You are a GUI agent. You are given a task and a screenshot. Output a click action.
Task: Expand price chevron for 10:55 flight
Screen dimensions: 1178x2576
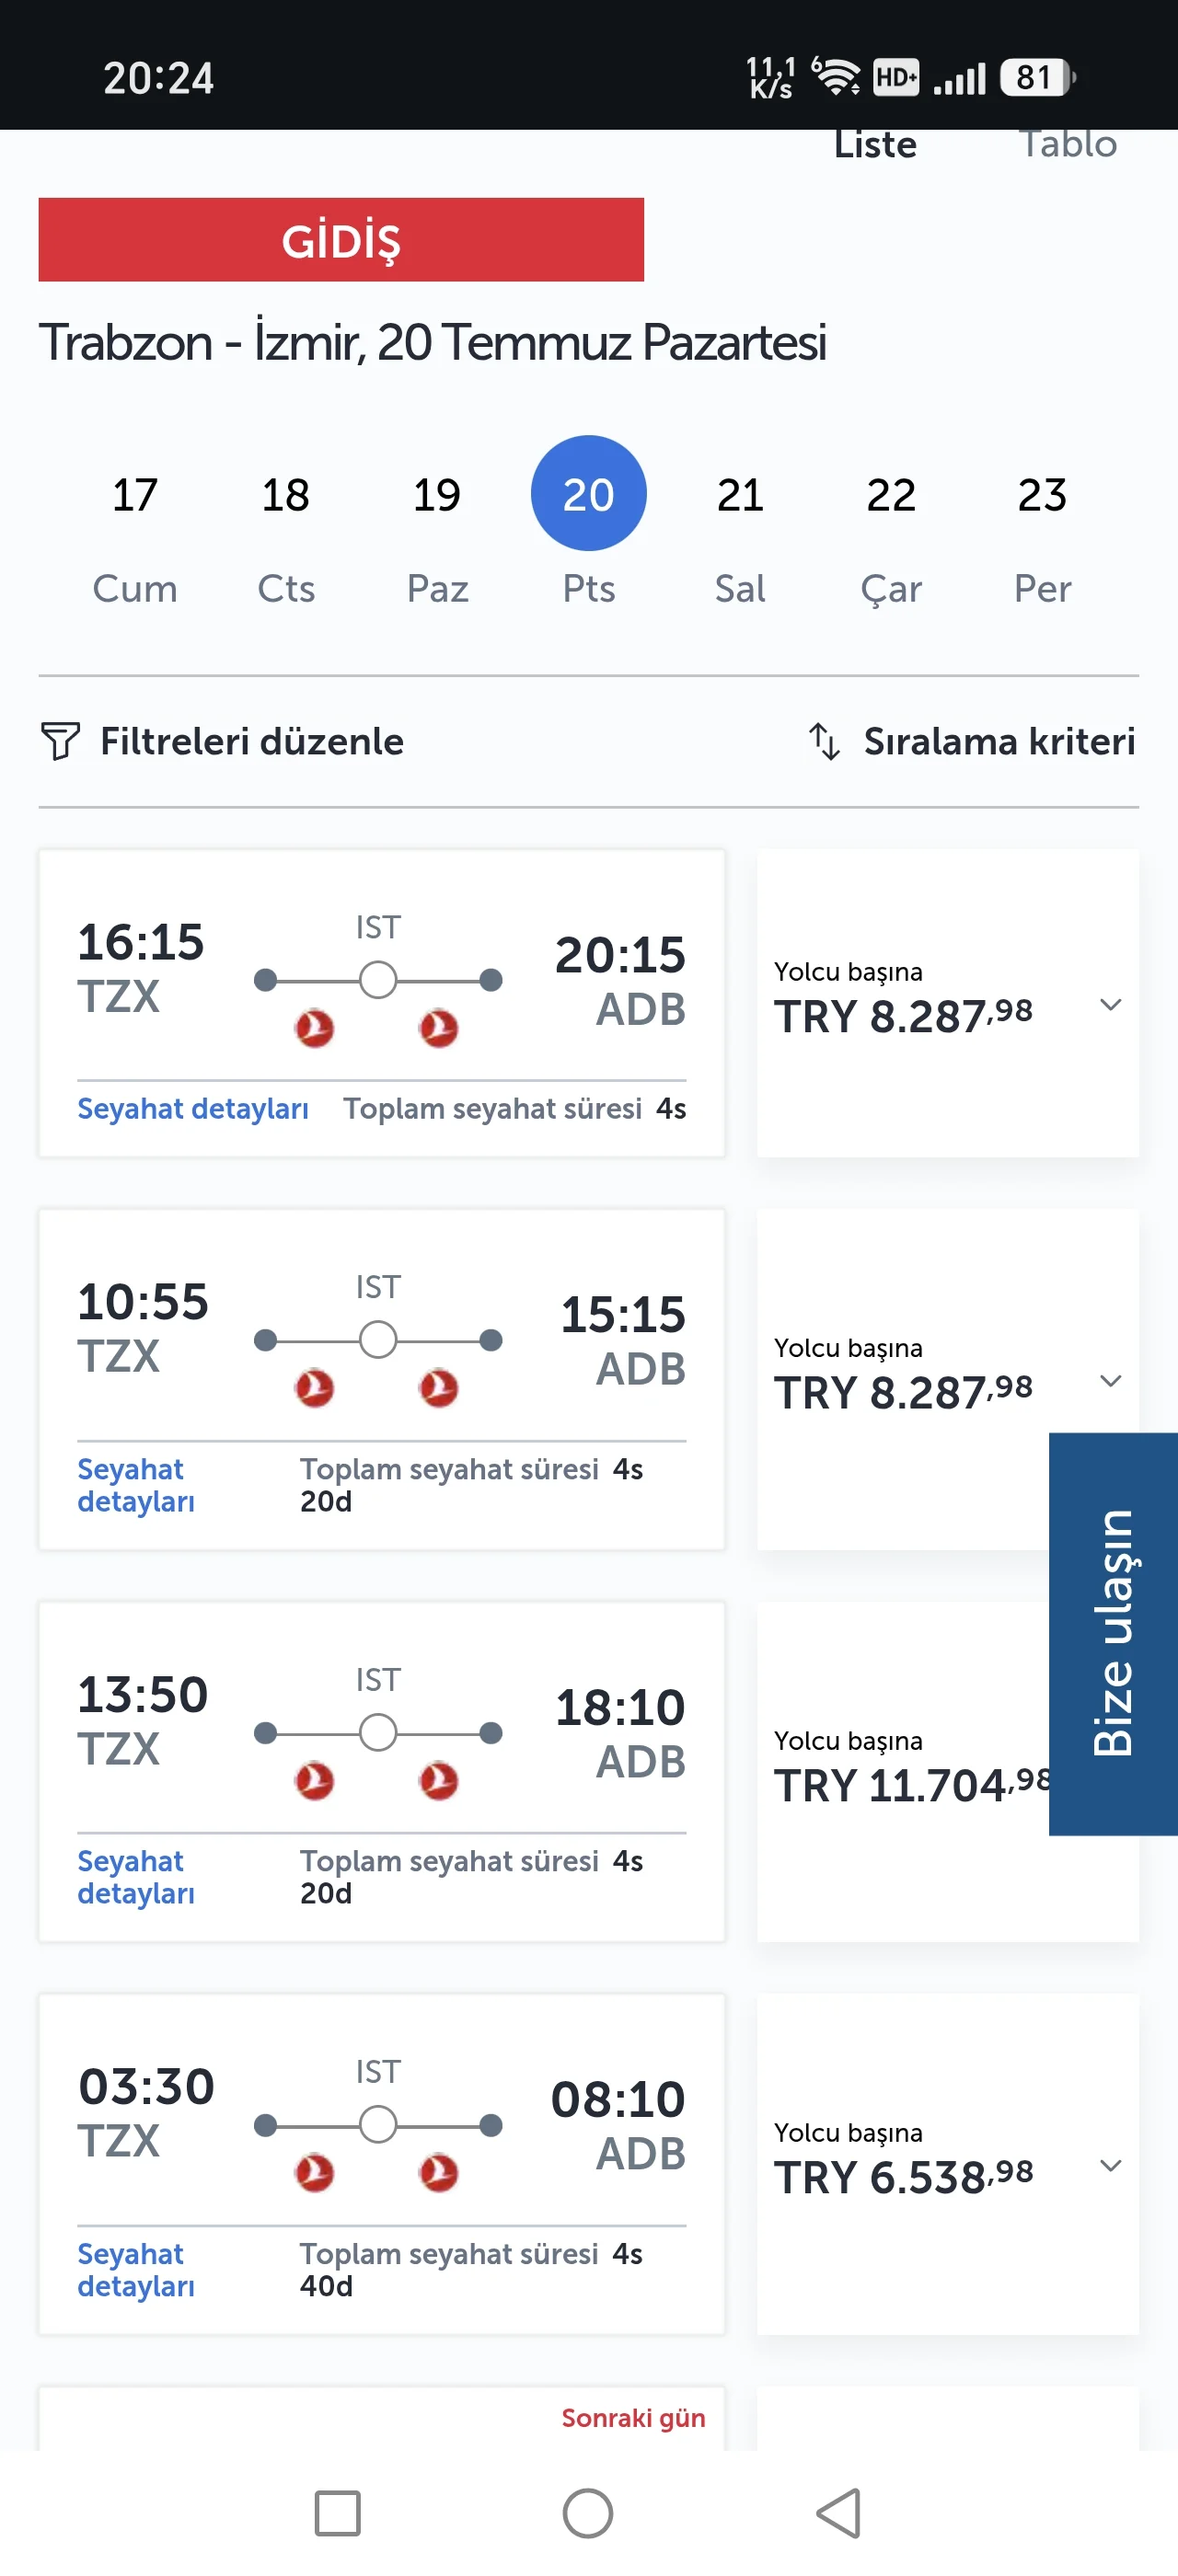click(x=1110, y=1380)
